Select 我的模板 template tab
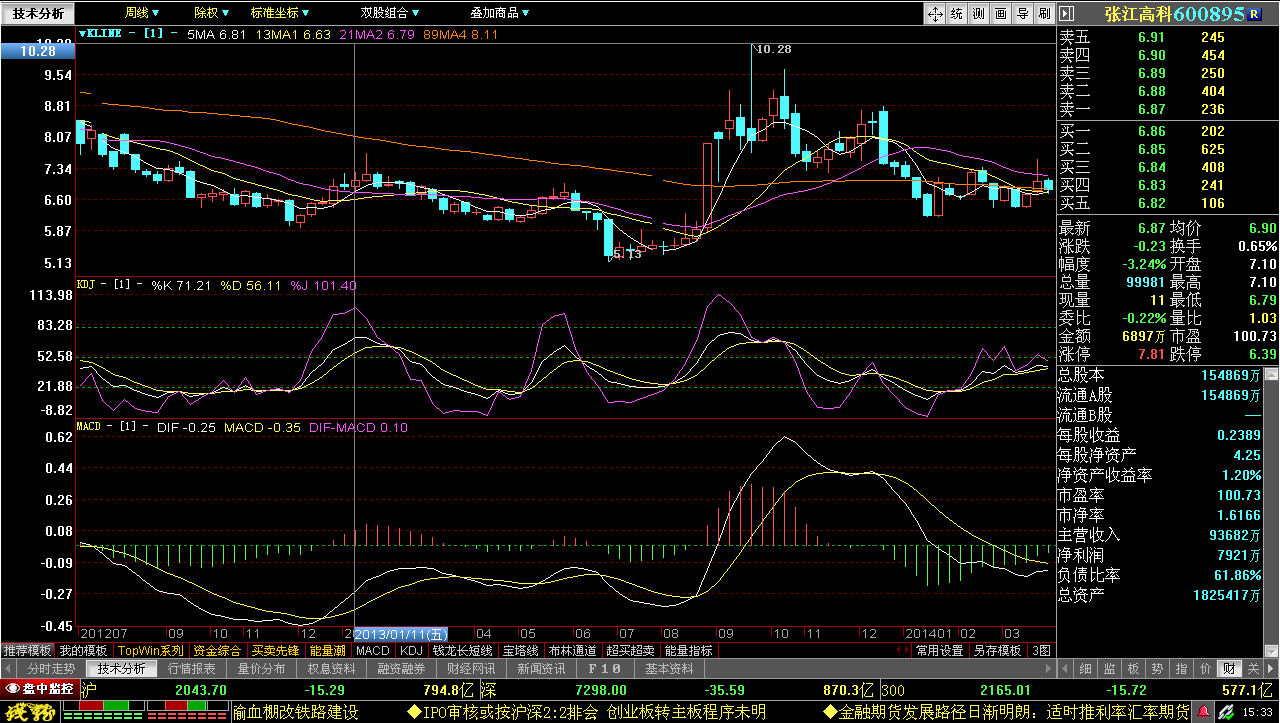 tap(83, 650)
